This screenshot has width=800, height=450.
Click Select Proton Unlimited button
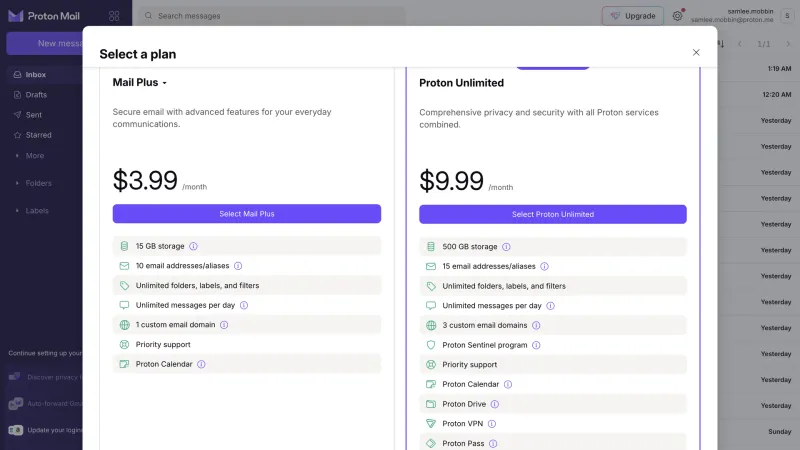click(x=553, y=214)
